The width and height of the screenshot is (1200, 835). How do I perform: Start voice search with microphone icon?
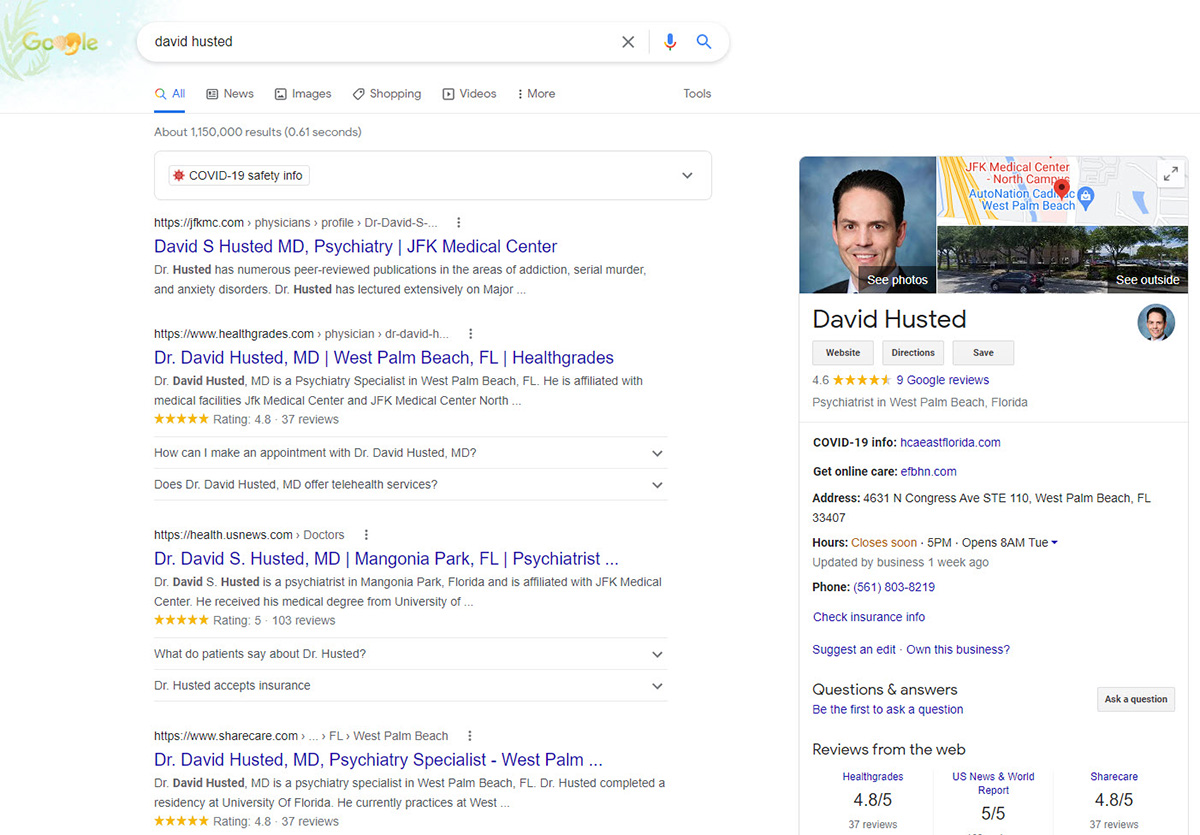point(670,42)
